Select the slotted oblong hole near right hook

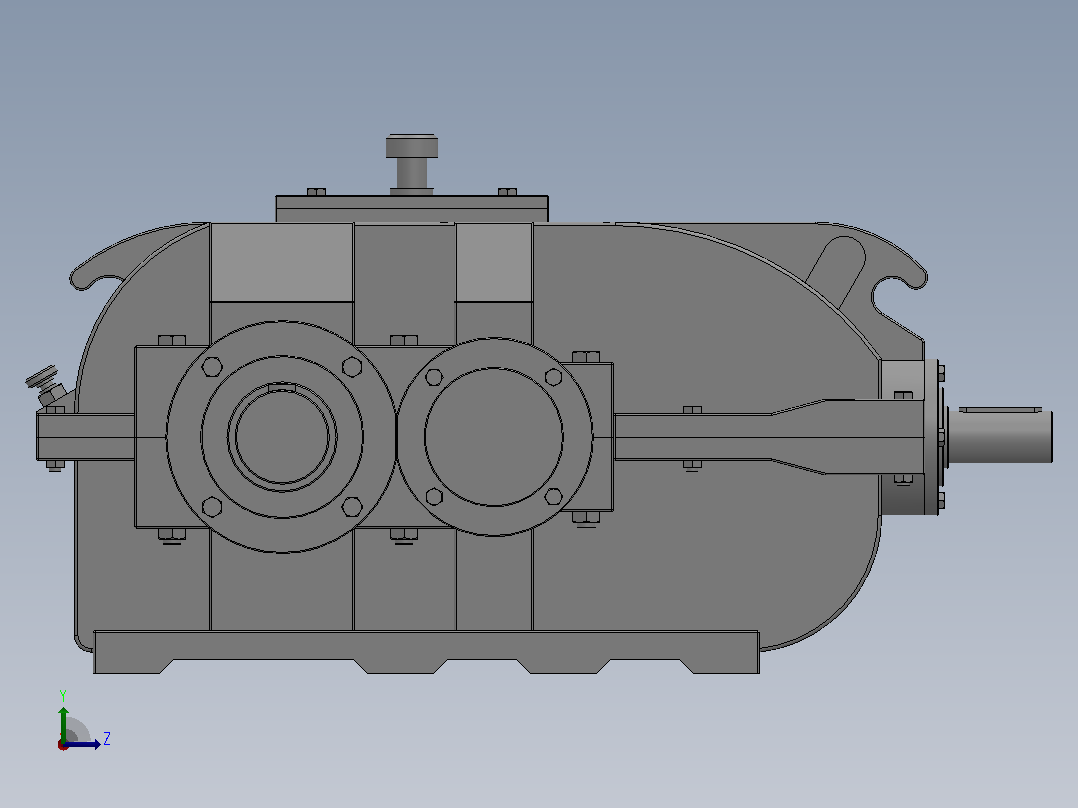click(835, 273)
